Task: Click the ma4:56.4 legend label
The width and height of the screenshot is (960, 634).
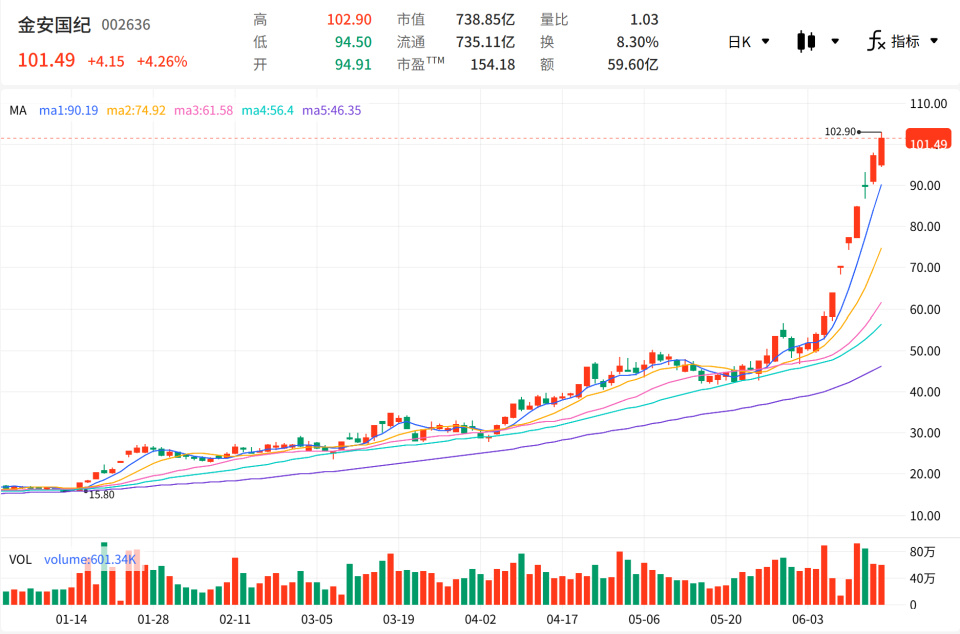Action: [268, 111]
